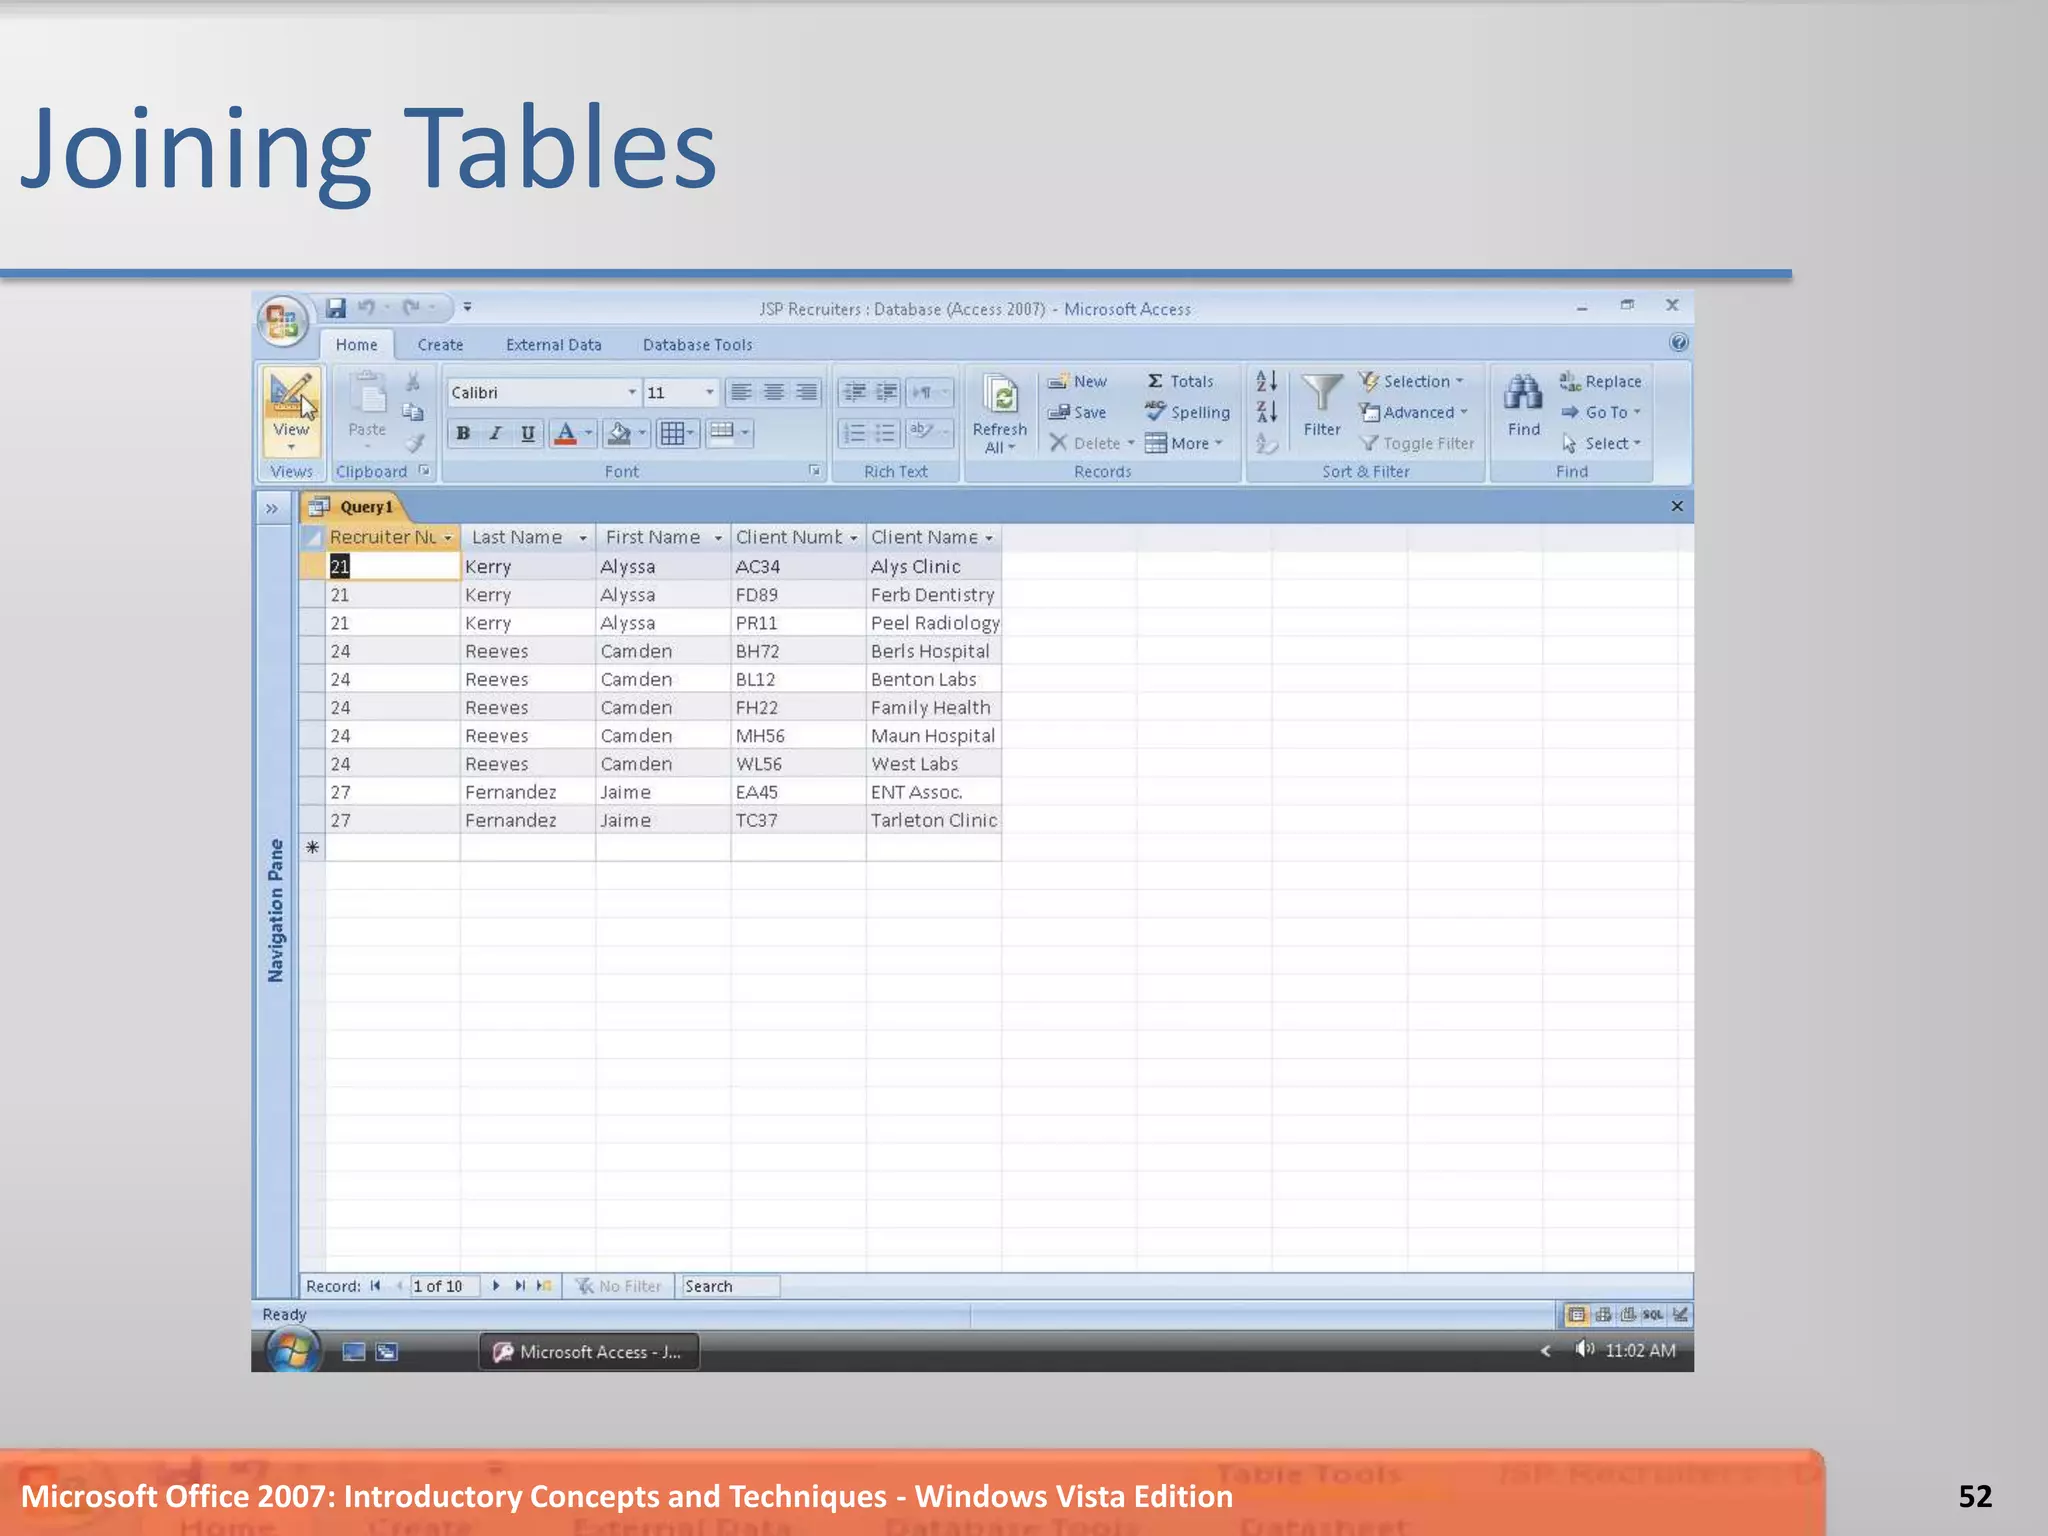Viewport: 2048px width, 1536px height.
Task: Open the font name Calibri combo box
Action: click(x=542, y=392)
